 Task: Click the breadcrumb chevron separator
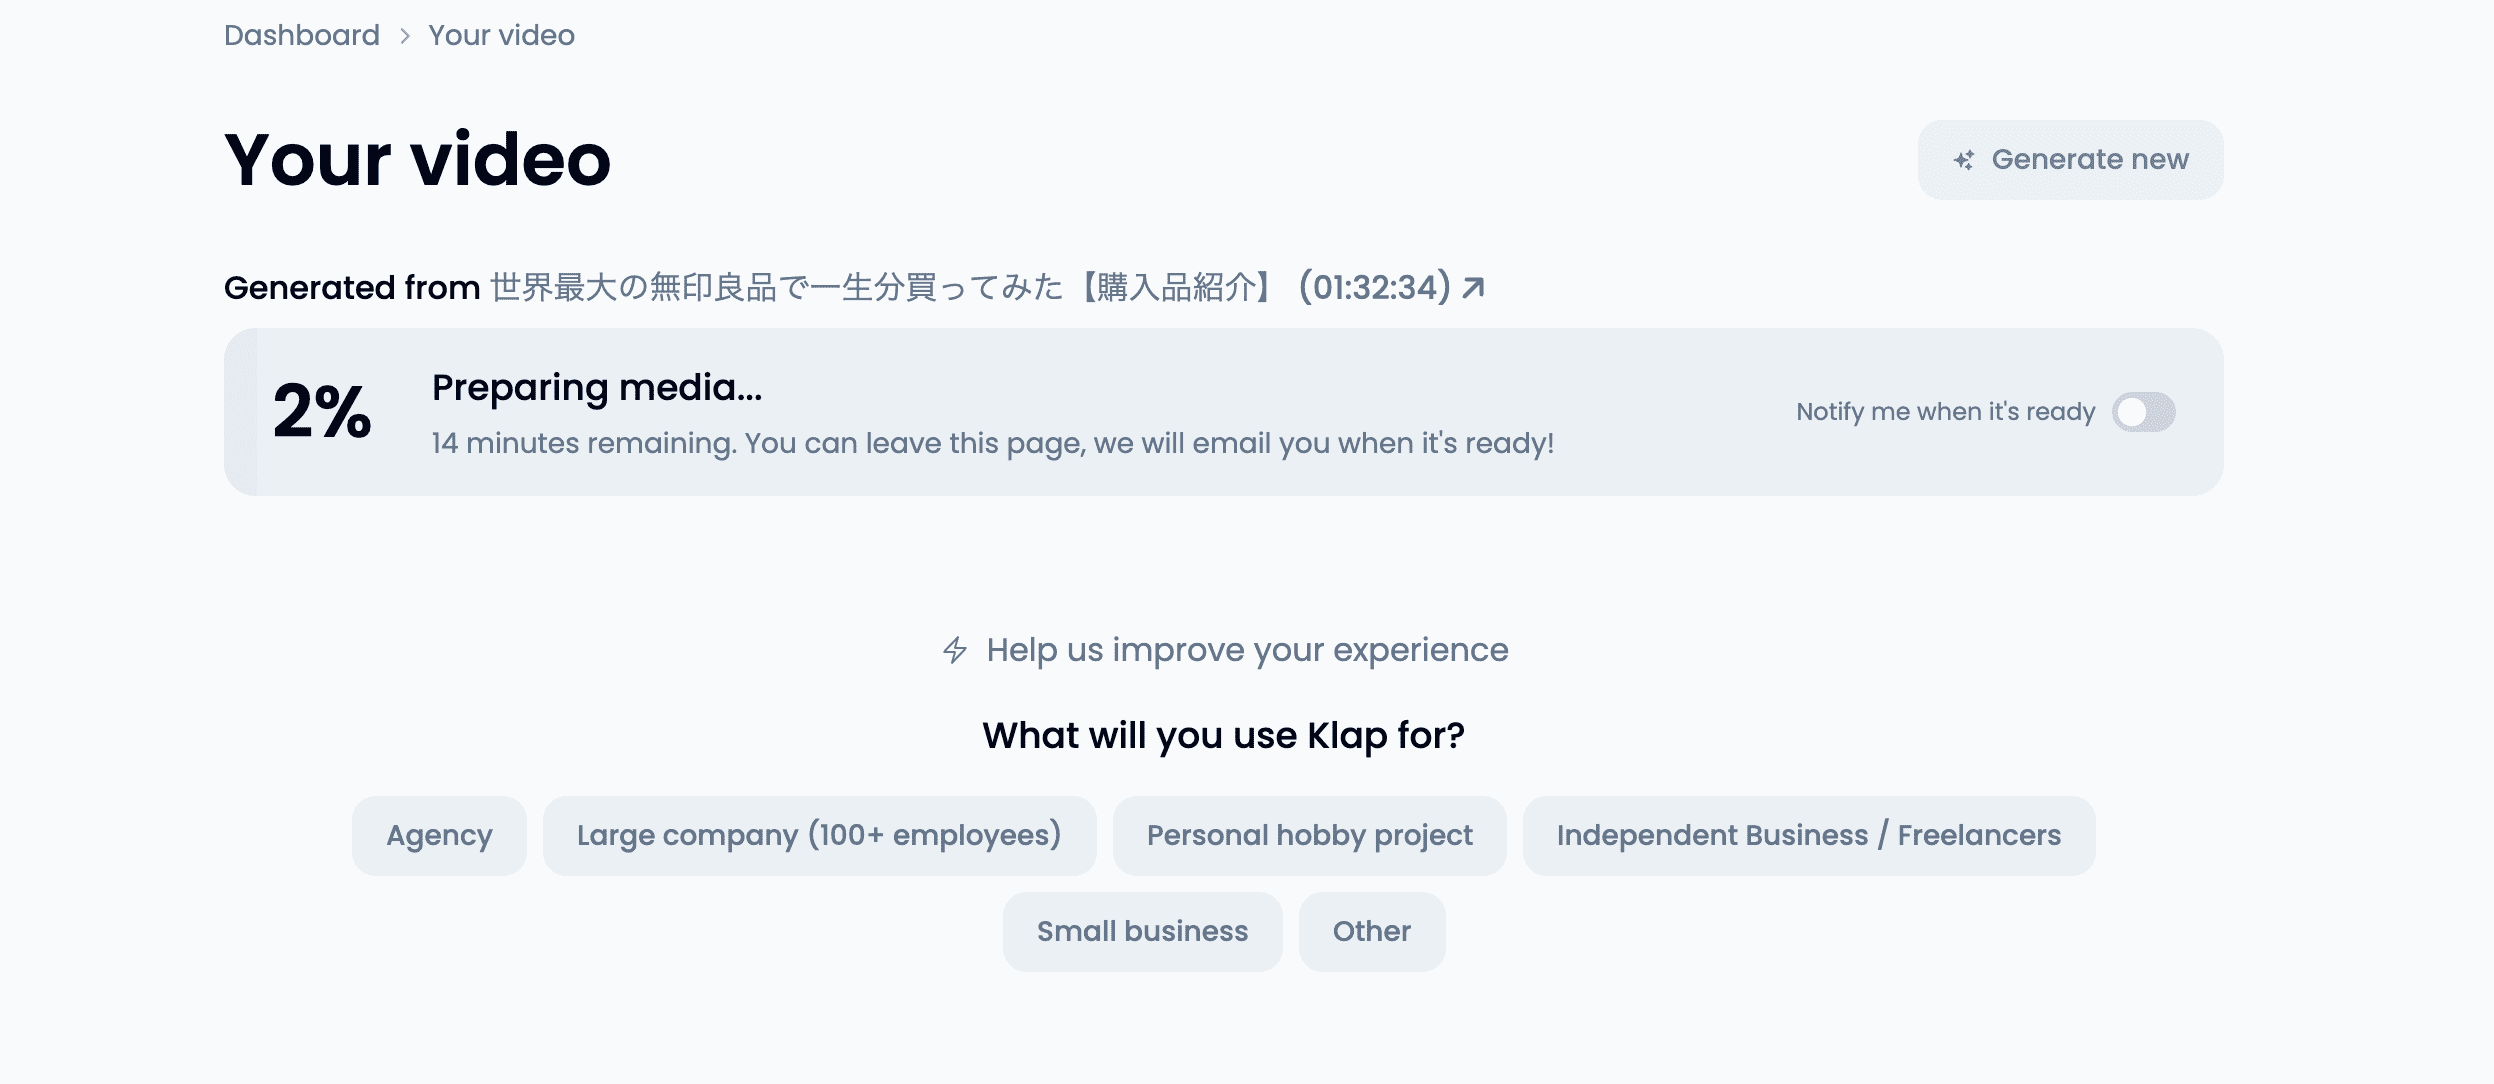tap(404, 36)
